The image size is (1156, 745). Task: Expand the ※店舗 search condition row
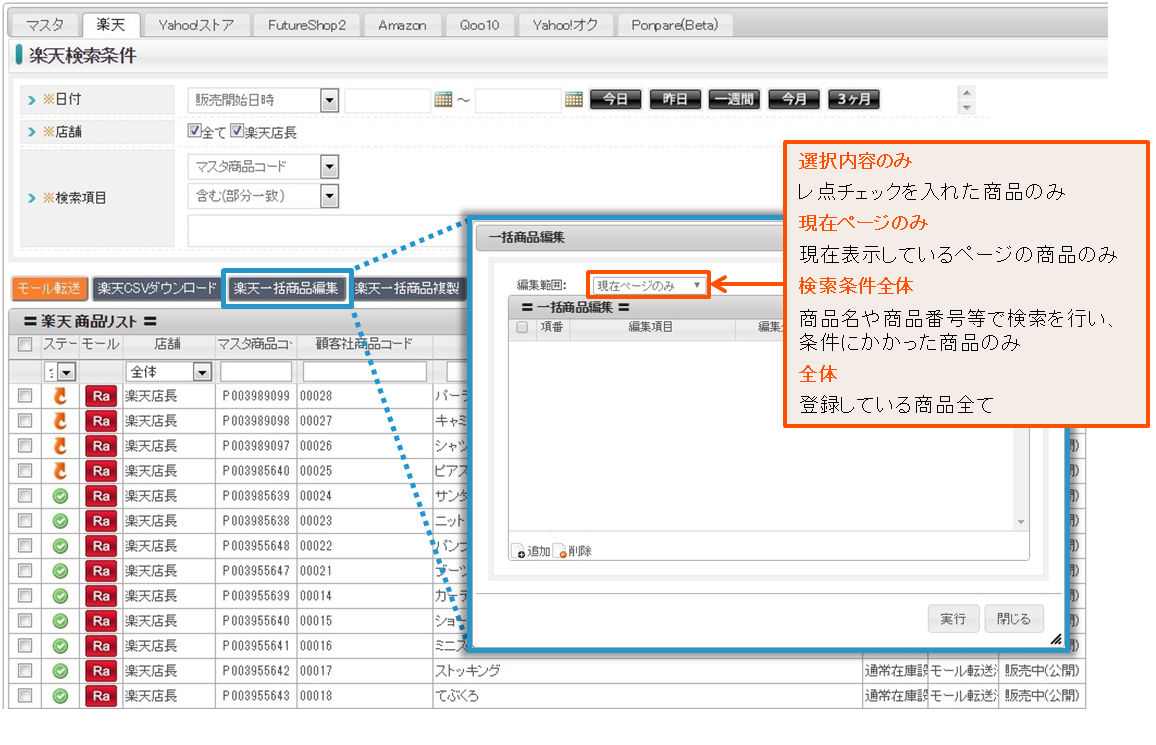31,132
